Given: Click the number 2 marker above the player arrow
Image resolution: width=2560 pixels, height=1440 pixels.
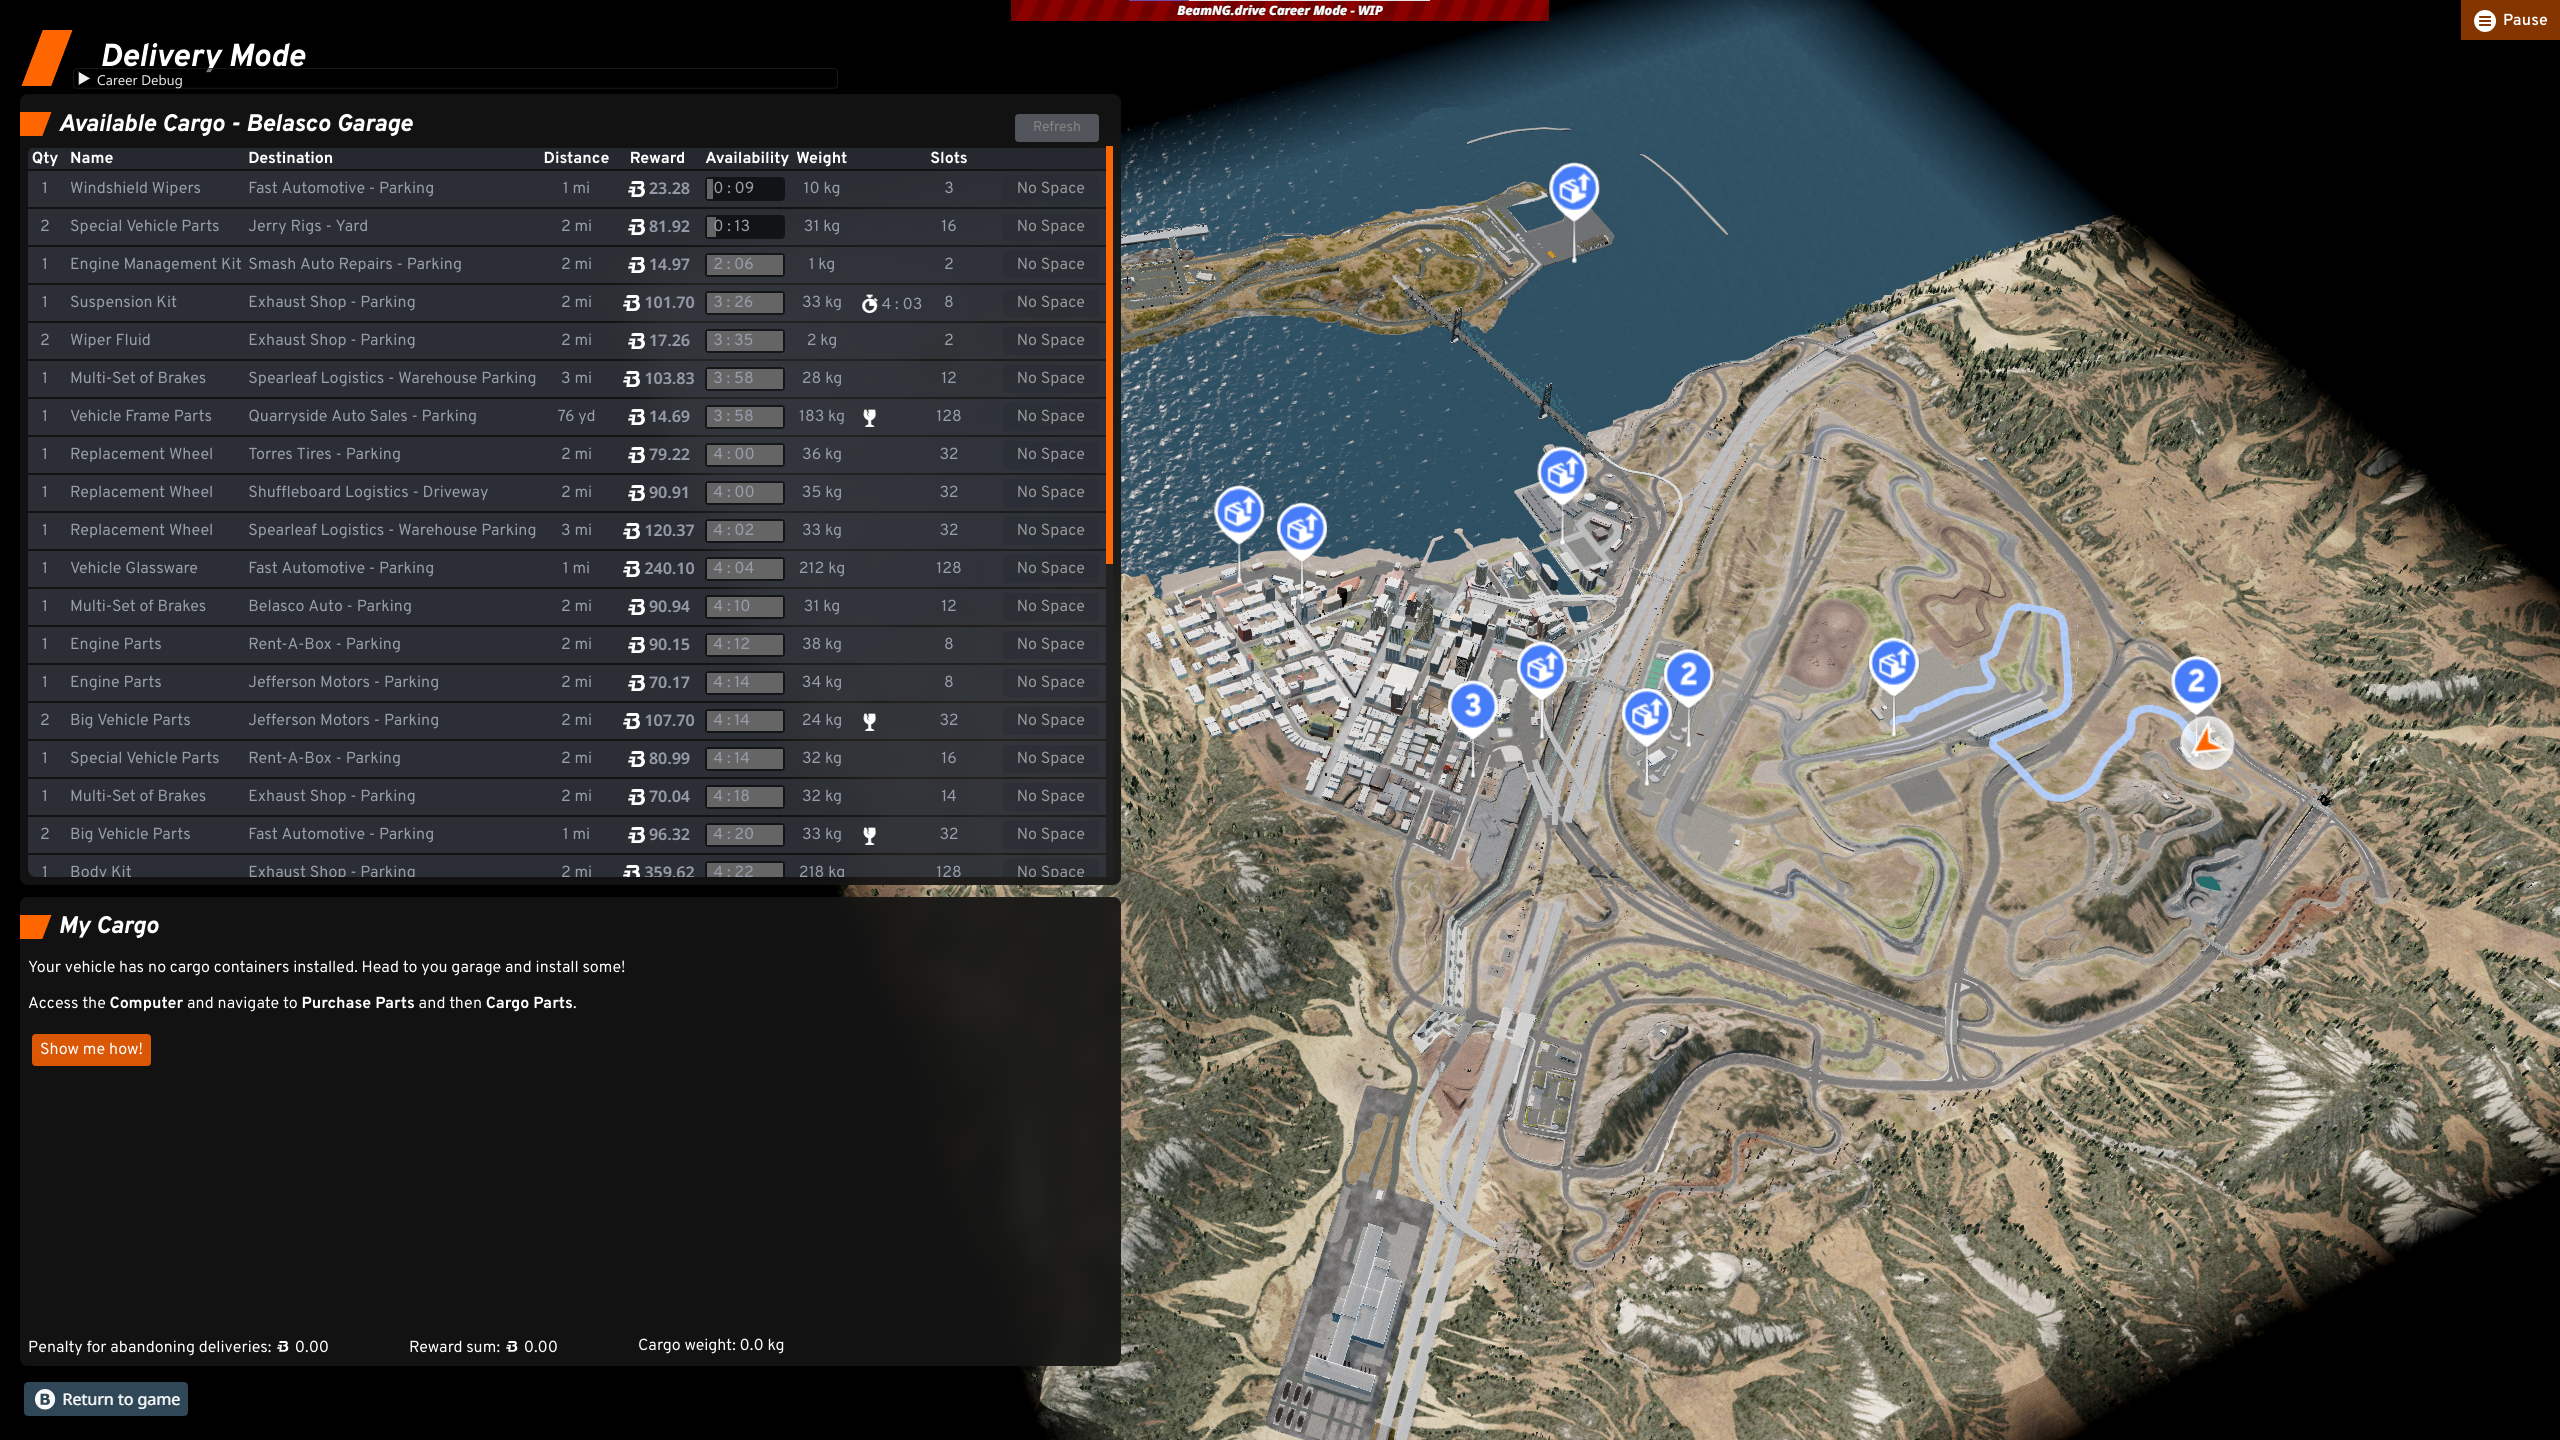Looking at the screenshot, I should (x=2196, y=682).
